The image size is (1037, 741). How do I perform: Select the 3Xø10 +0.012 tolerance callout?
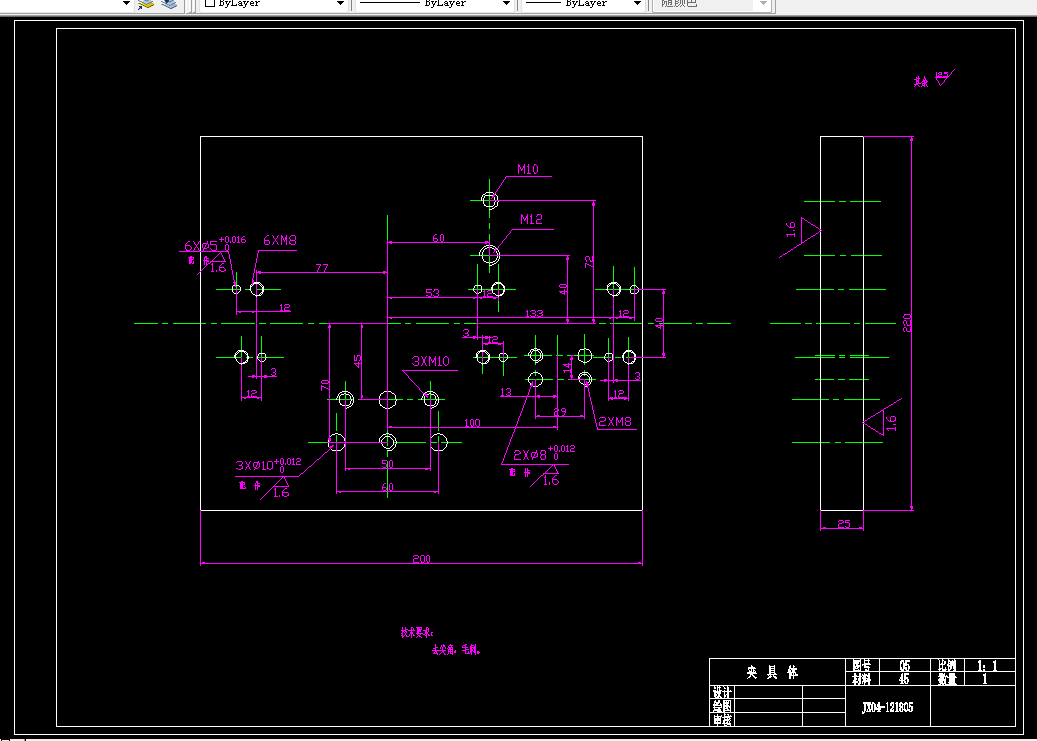point(269,465)
